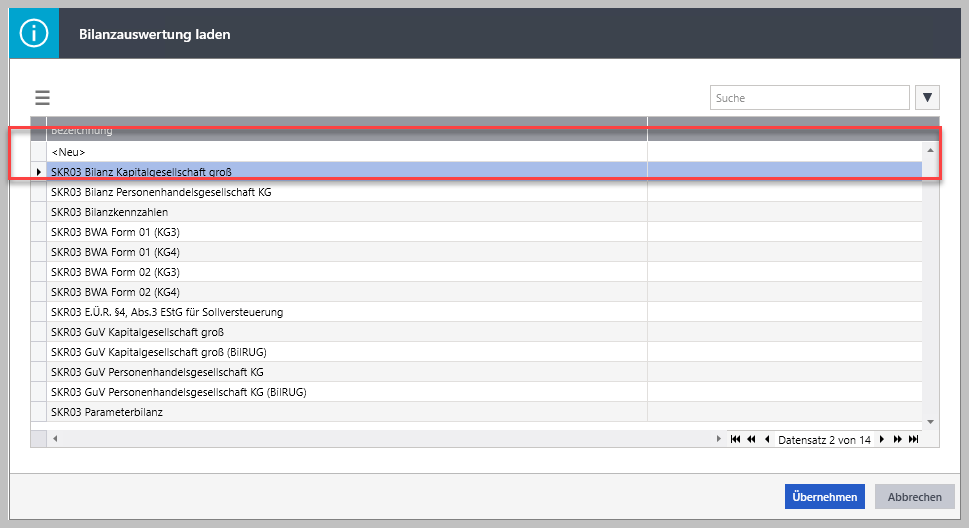Screen dimensions: 969x528
Task: Click the horizontal scrollbar left arrow
Action: click(x=54, y=439)
